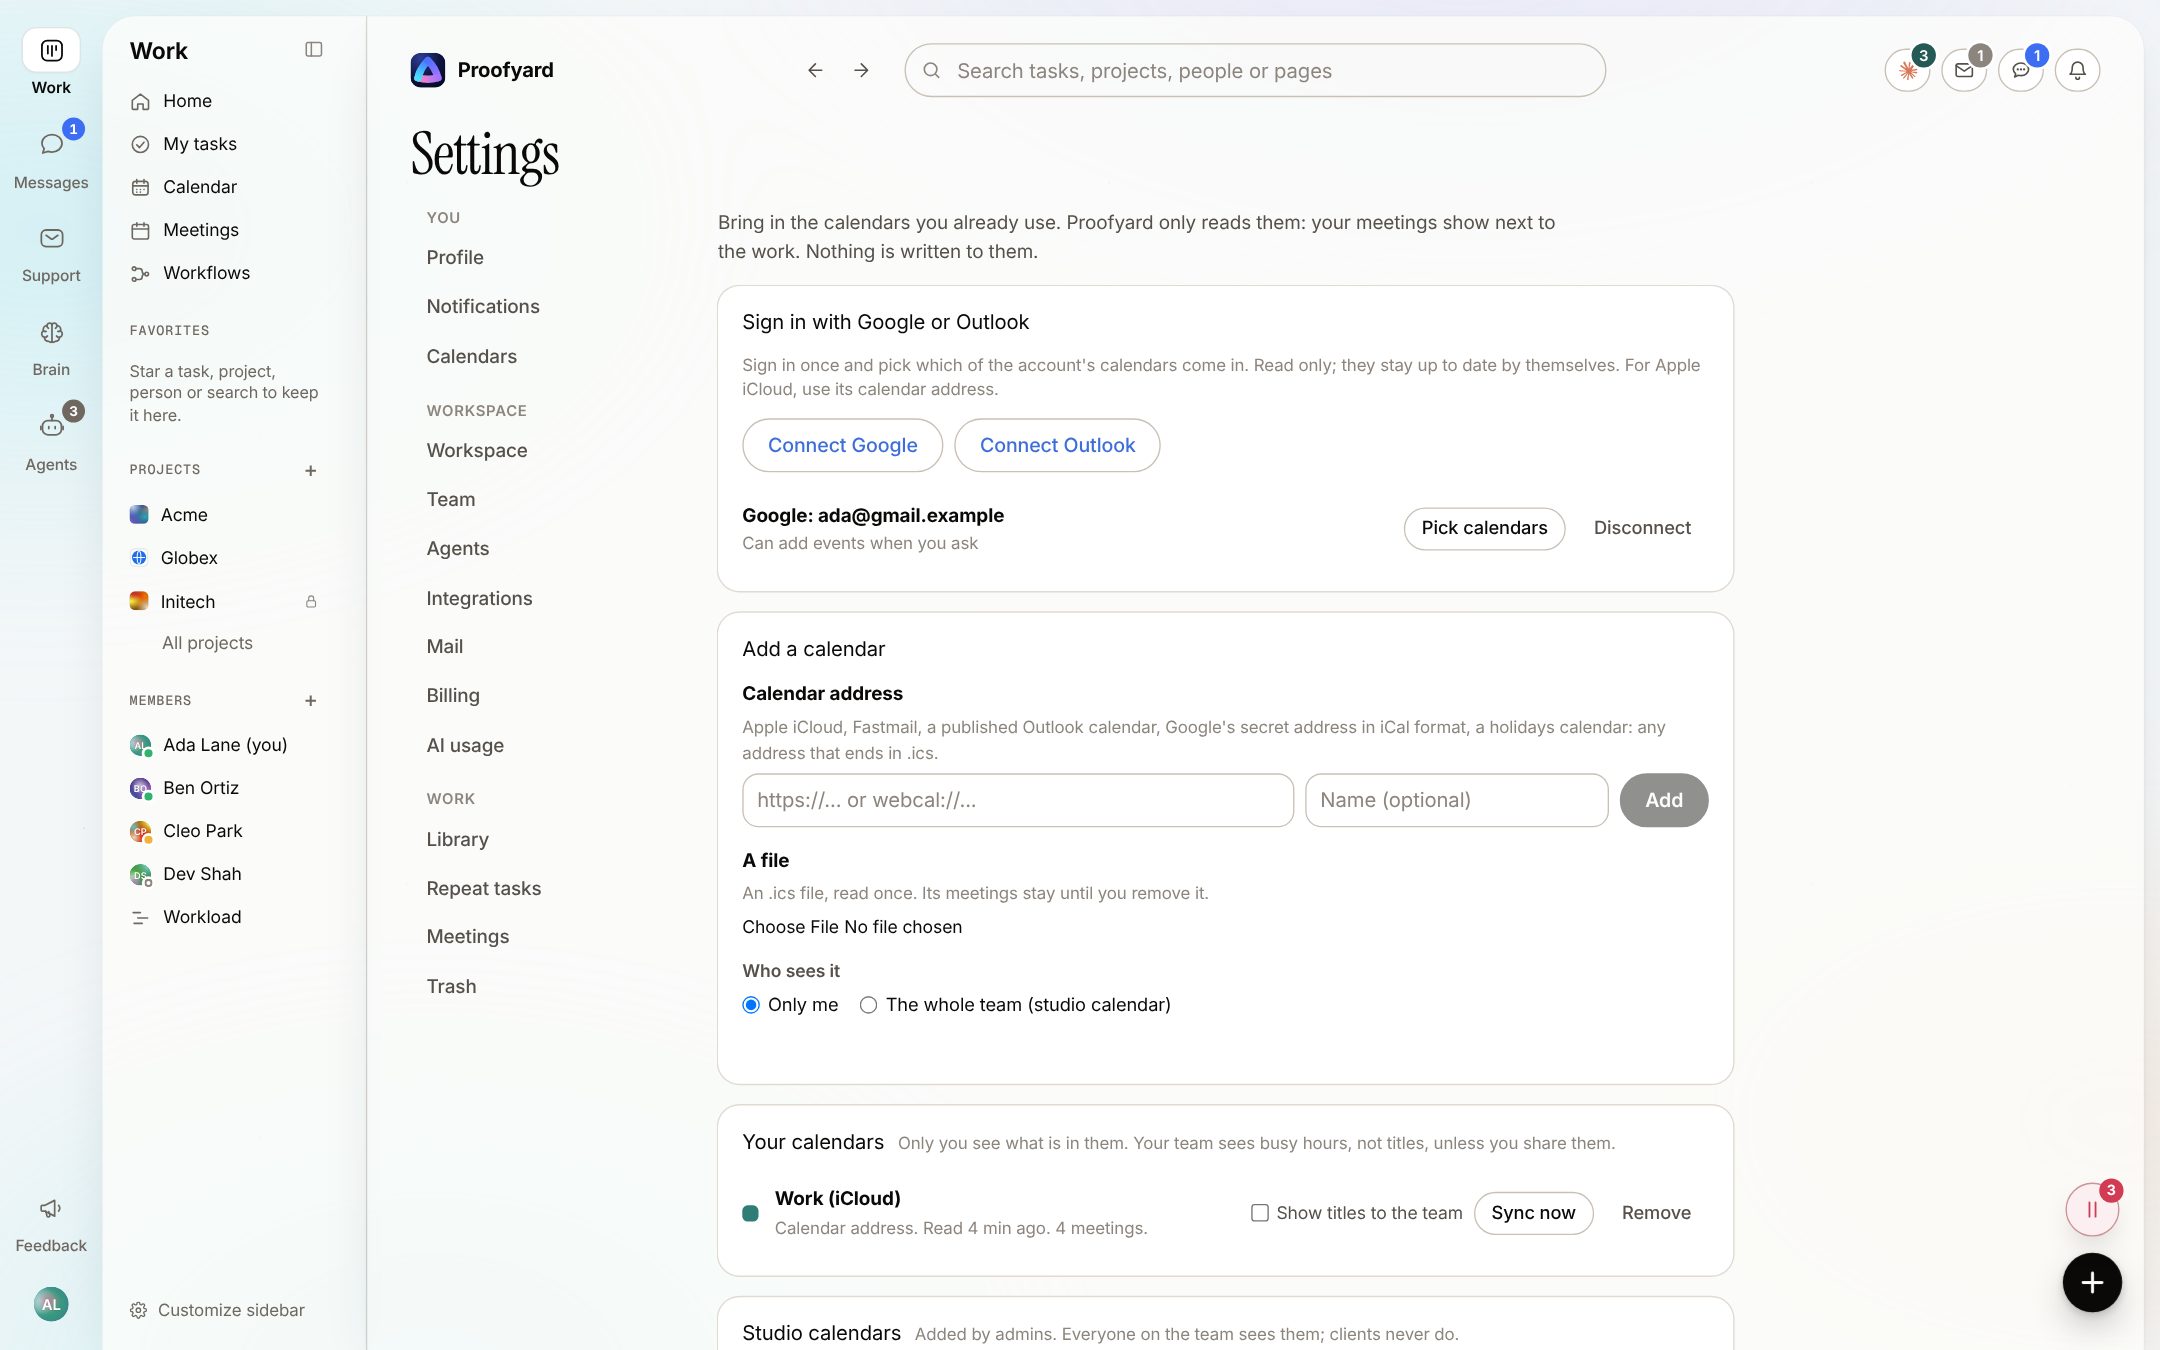The width and height of the screenshot is (2160, 1350).
Task: Remove the Work (iCloud) calendar
Action: pos(1656,1213)
